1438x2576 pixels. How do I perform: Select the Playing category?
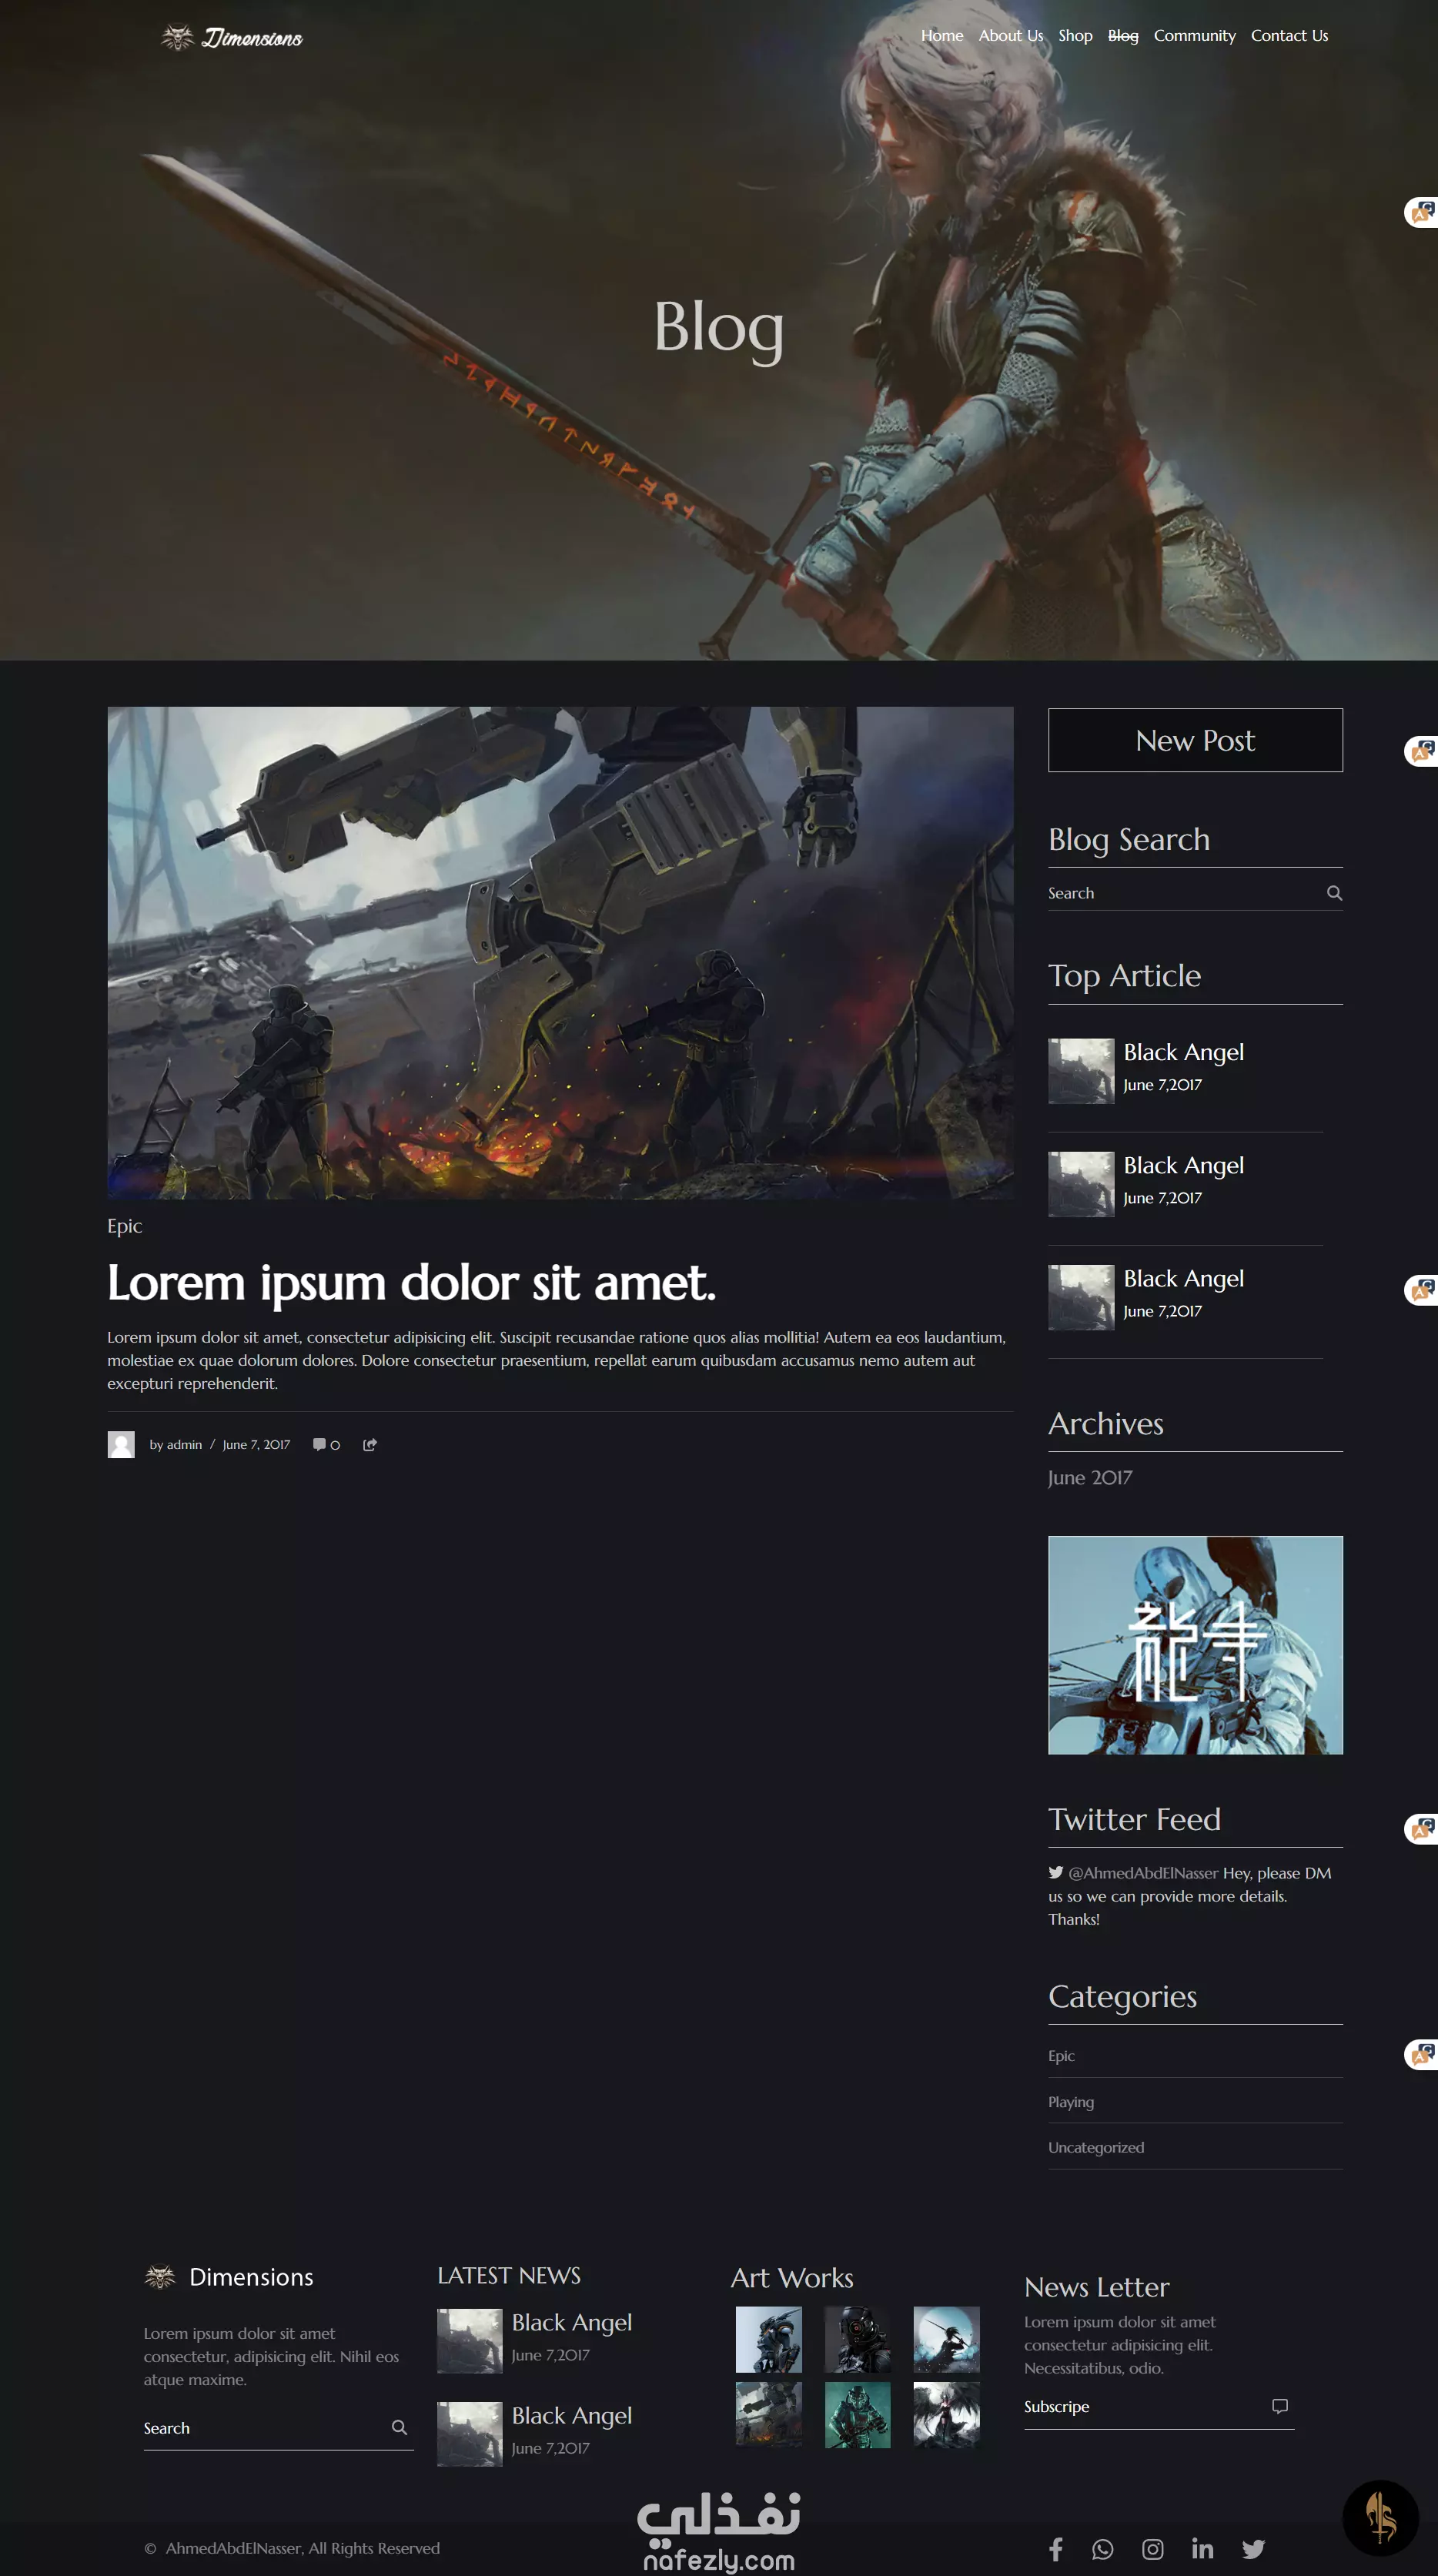(1070, 2101)
